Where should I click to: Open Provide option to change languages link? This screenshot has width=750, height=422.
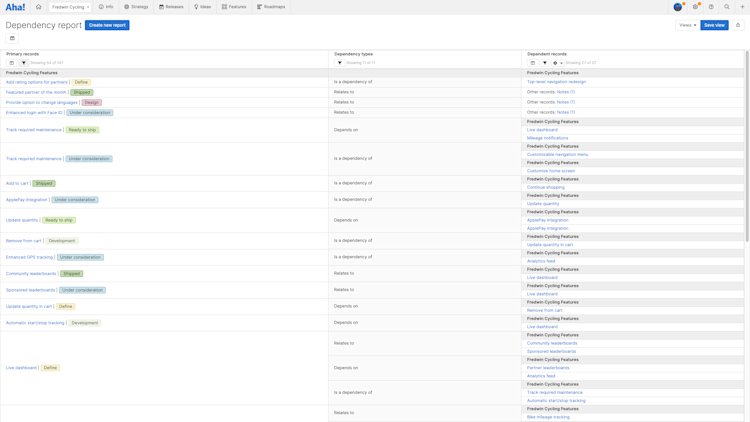[42, 102]
